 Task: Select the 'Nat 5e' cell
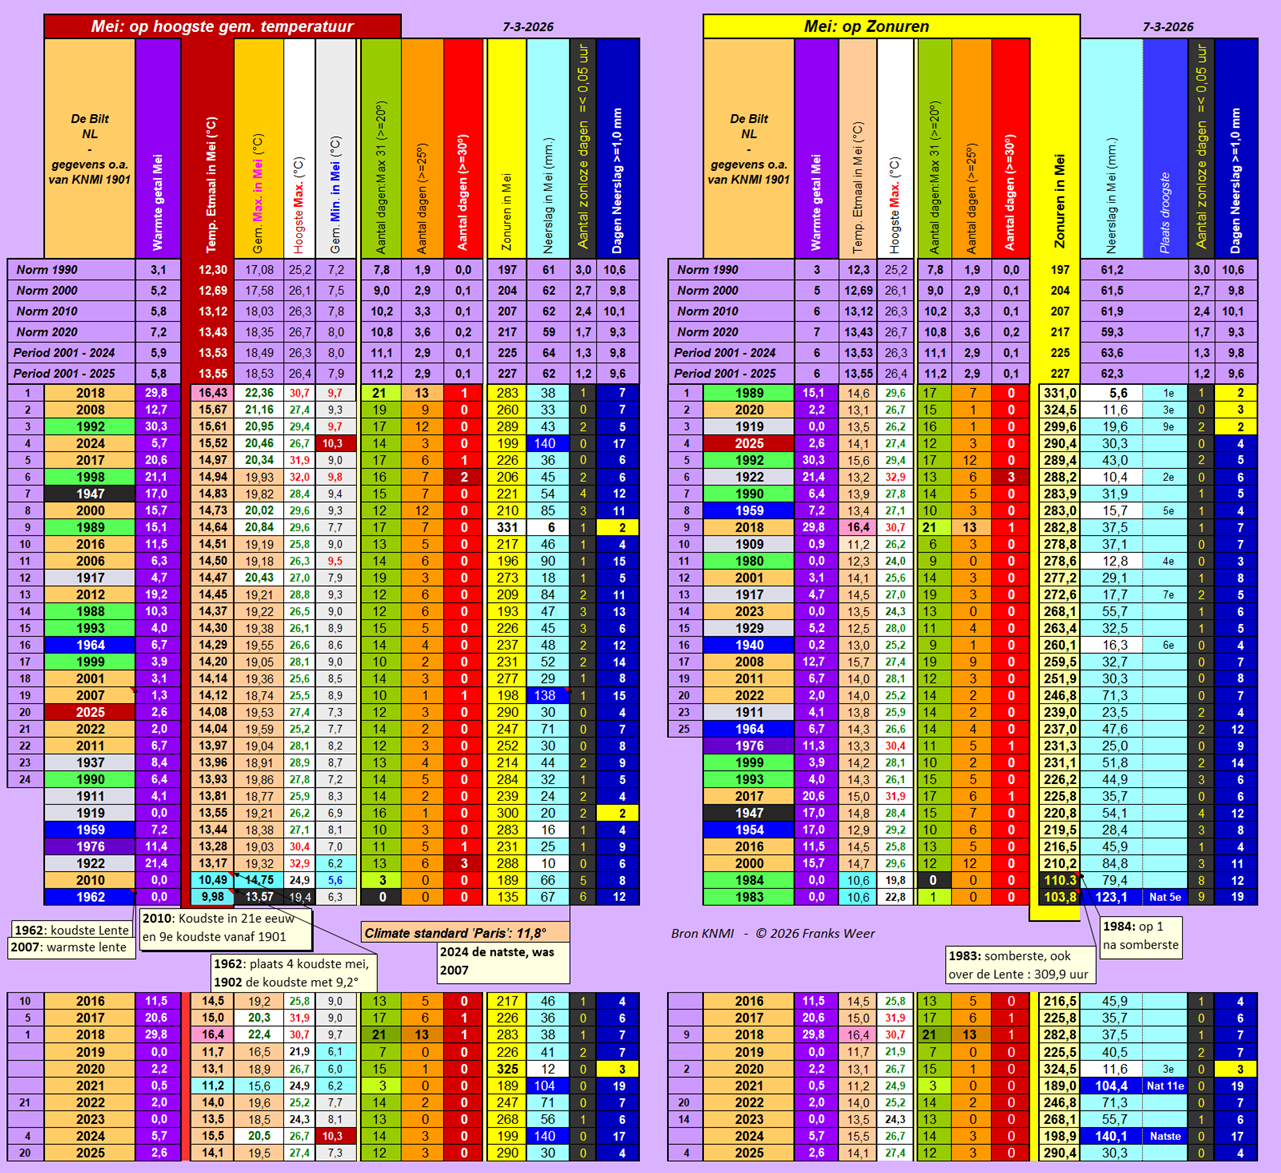click(x=1165, y=897)
